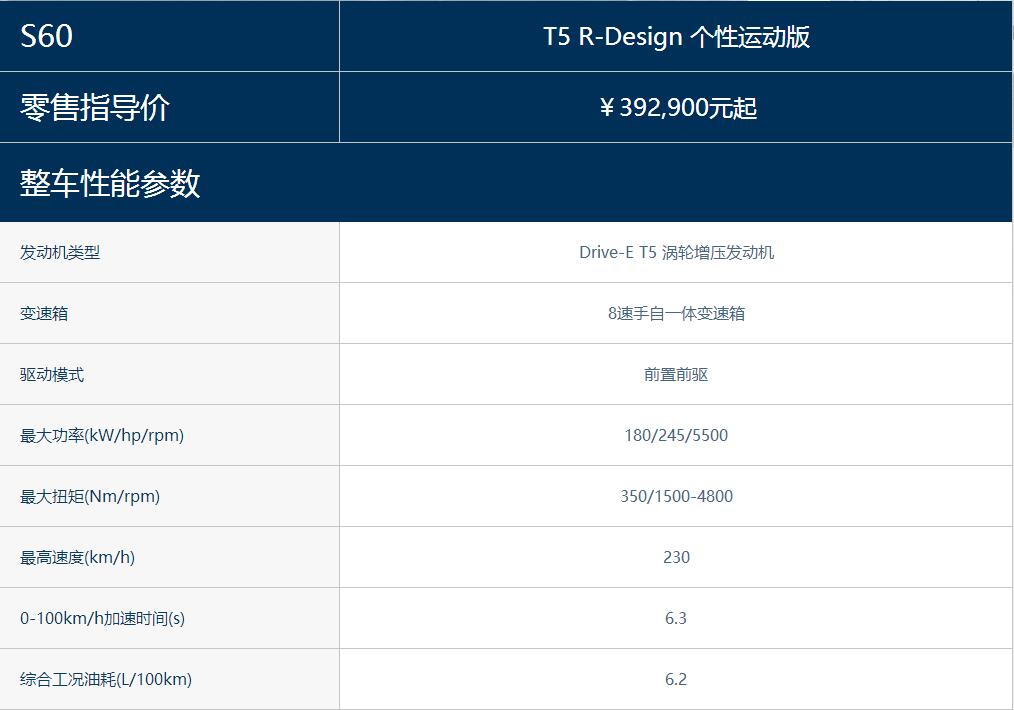Click the price ¥392,900元起
This screenshot has height=710, width=1014.
(676, 107)
